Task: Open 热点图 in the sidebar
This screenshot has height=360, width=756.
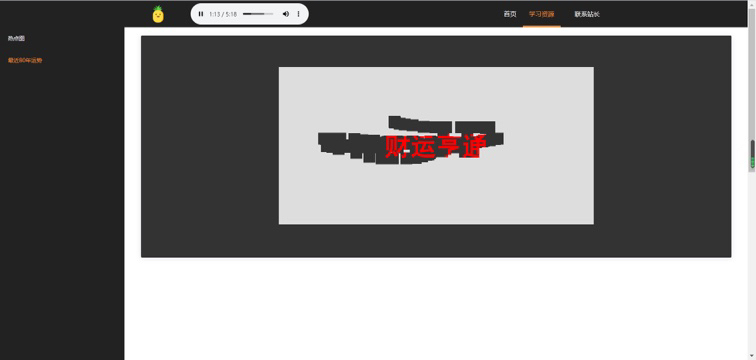Action: tap(16, 39)
